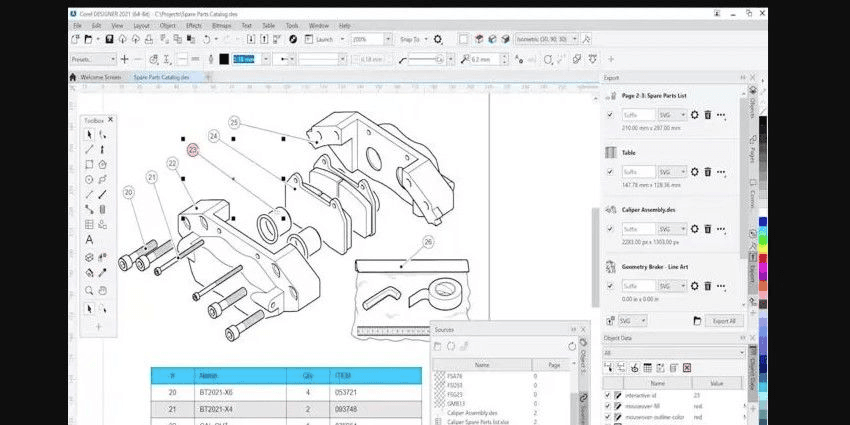Close the Toolbox panel
This screenshot has height=425, width=850.
pos(111,120)
